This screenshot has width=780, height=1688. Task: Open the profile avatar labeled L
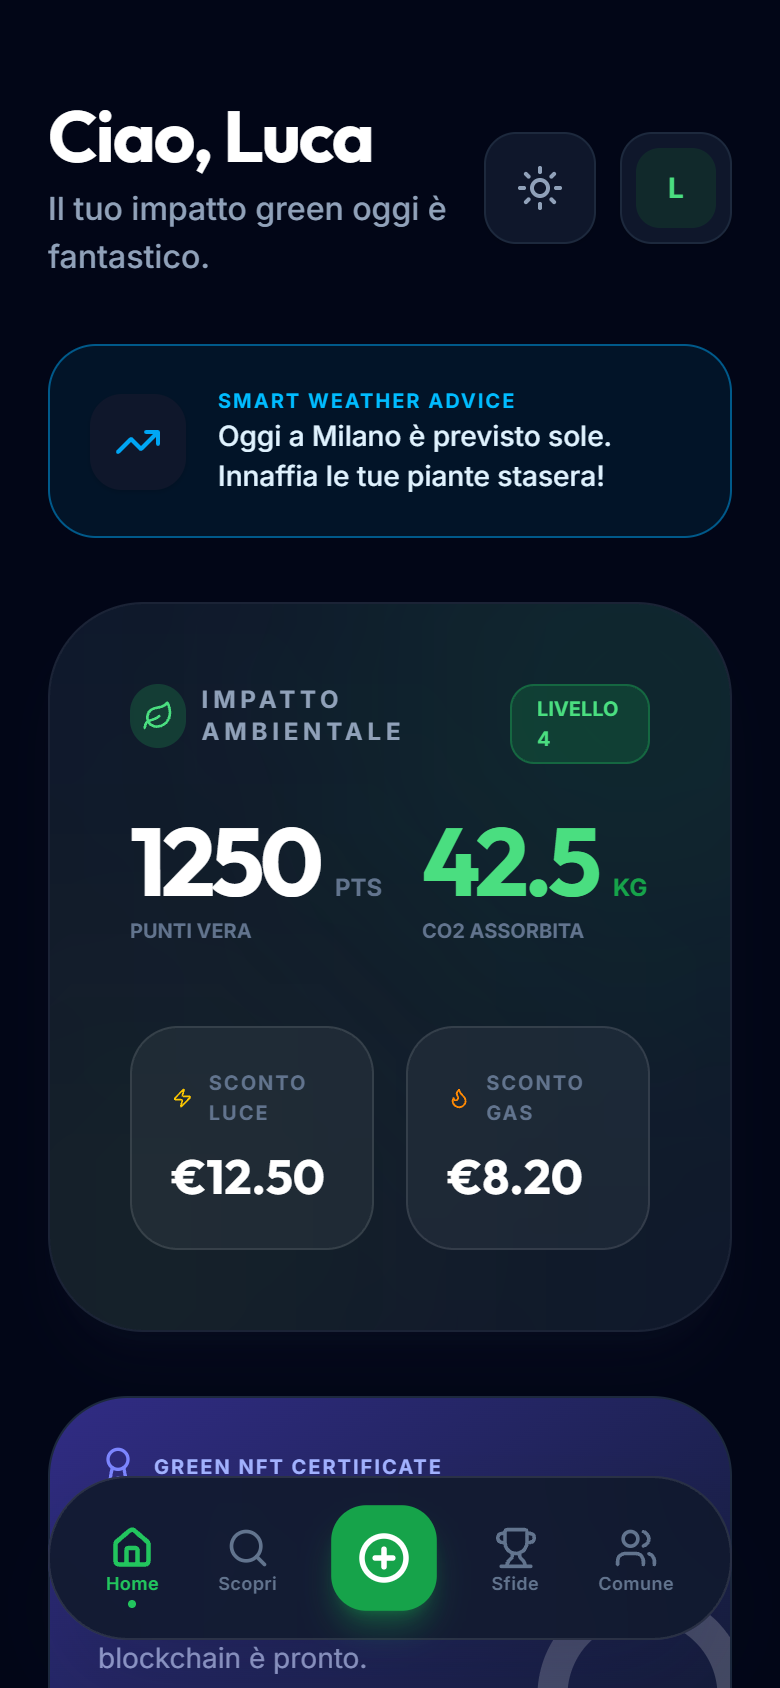tap(676, 188)
